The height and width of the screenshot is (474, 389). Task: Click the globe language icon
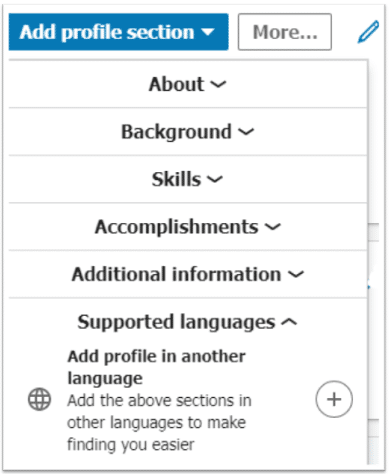(x=39, y=399)
